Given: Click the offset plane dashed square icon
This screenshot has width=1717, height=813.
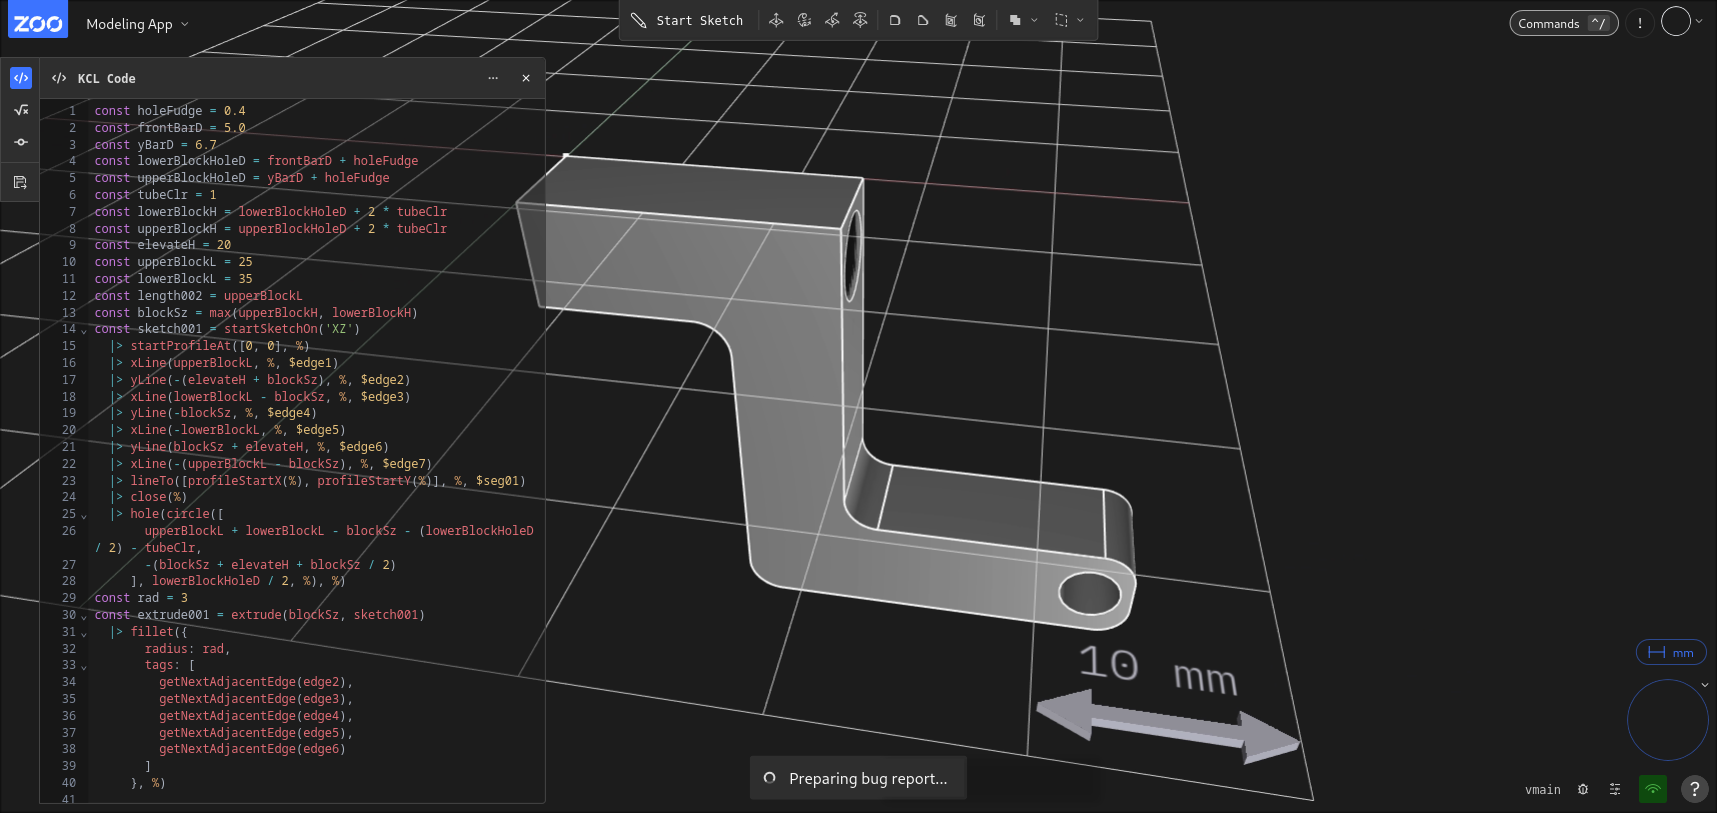Looking at the screenshot, I should [1061, 20].
